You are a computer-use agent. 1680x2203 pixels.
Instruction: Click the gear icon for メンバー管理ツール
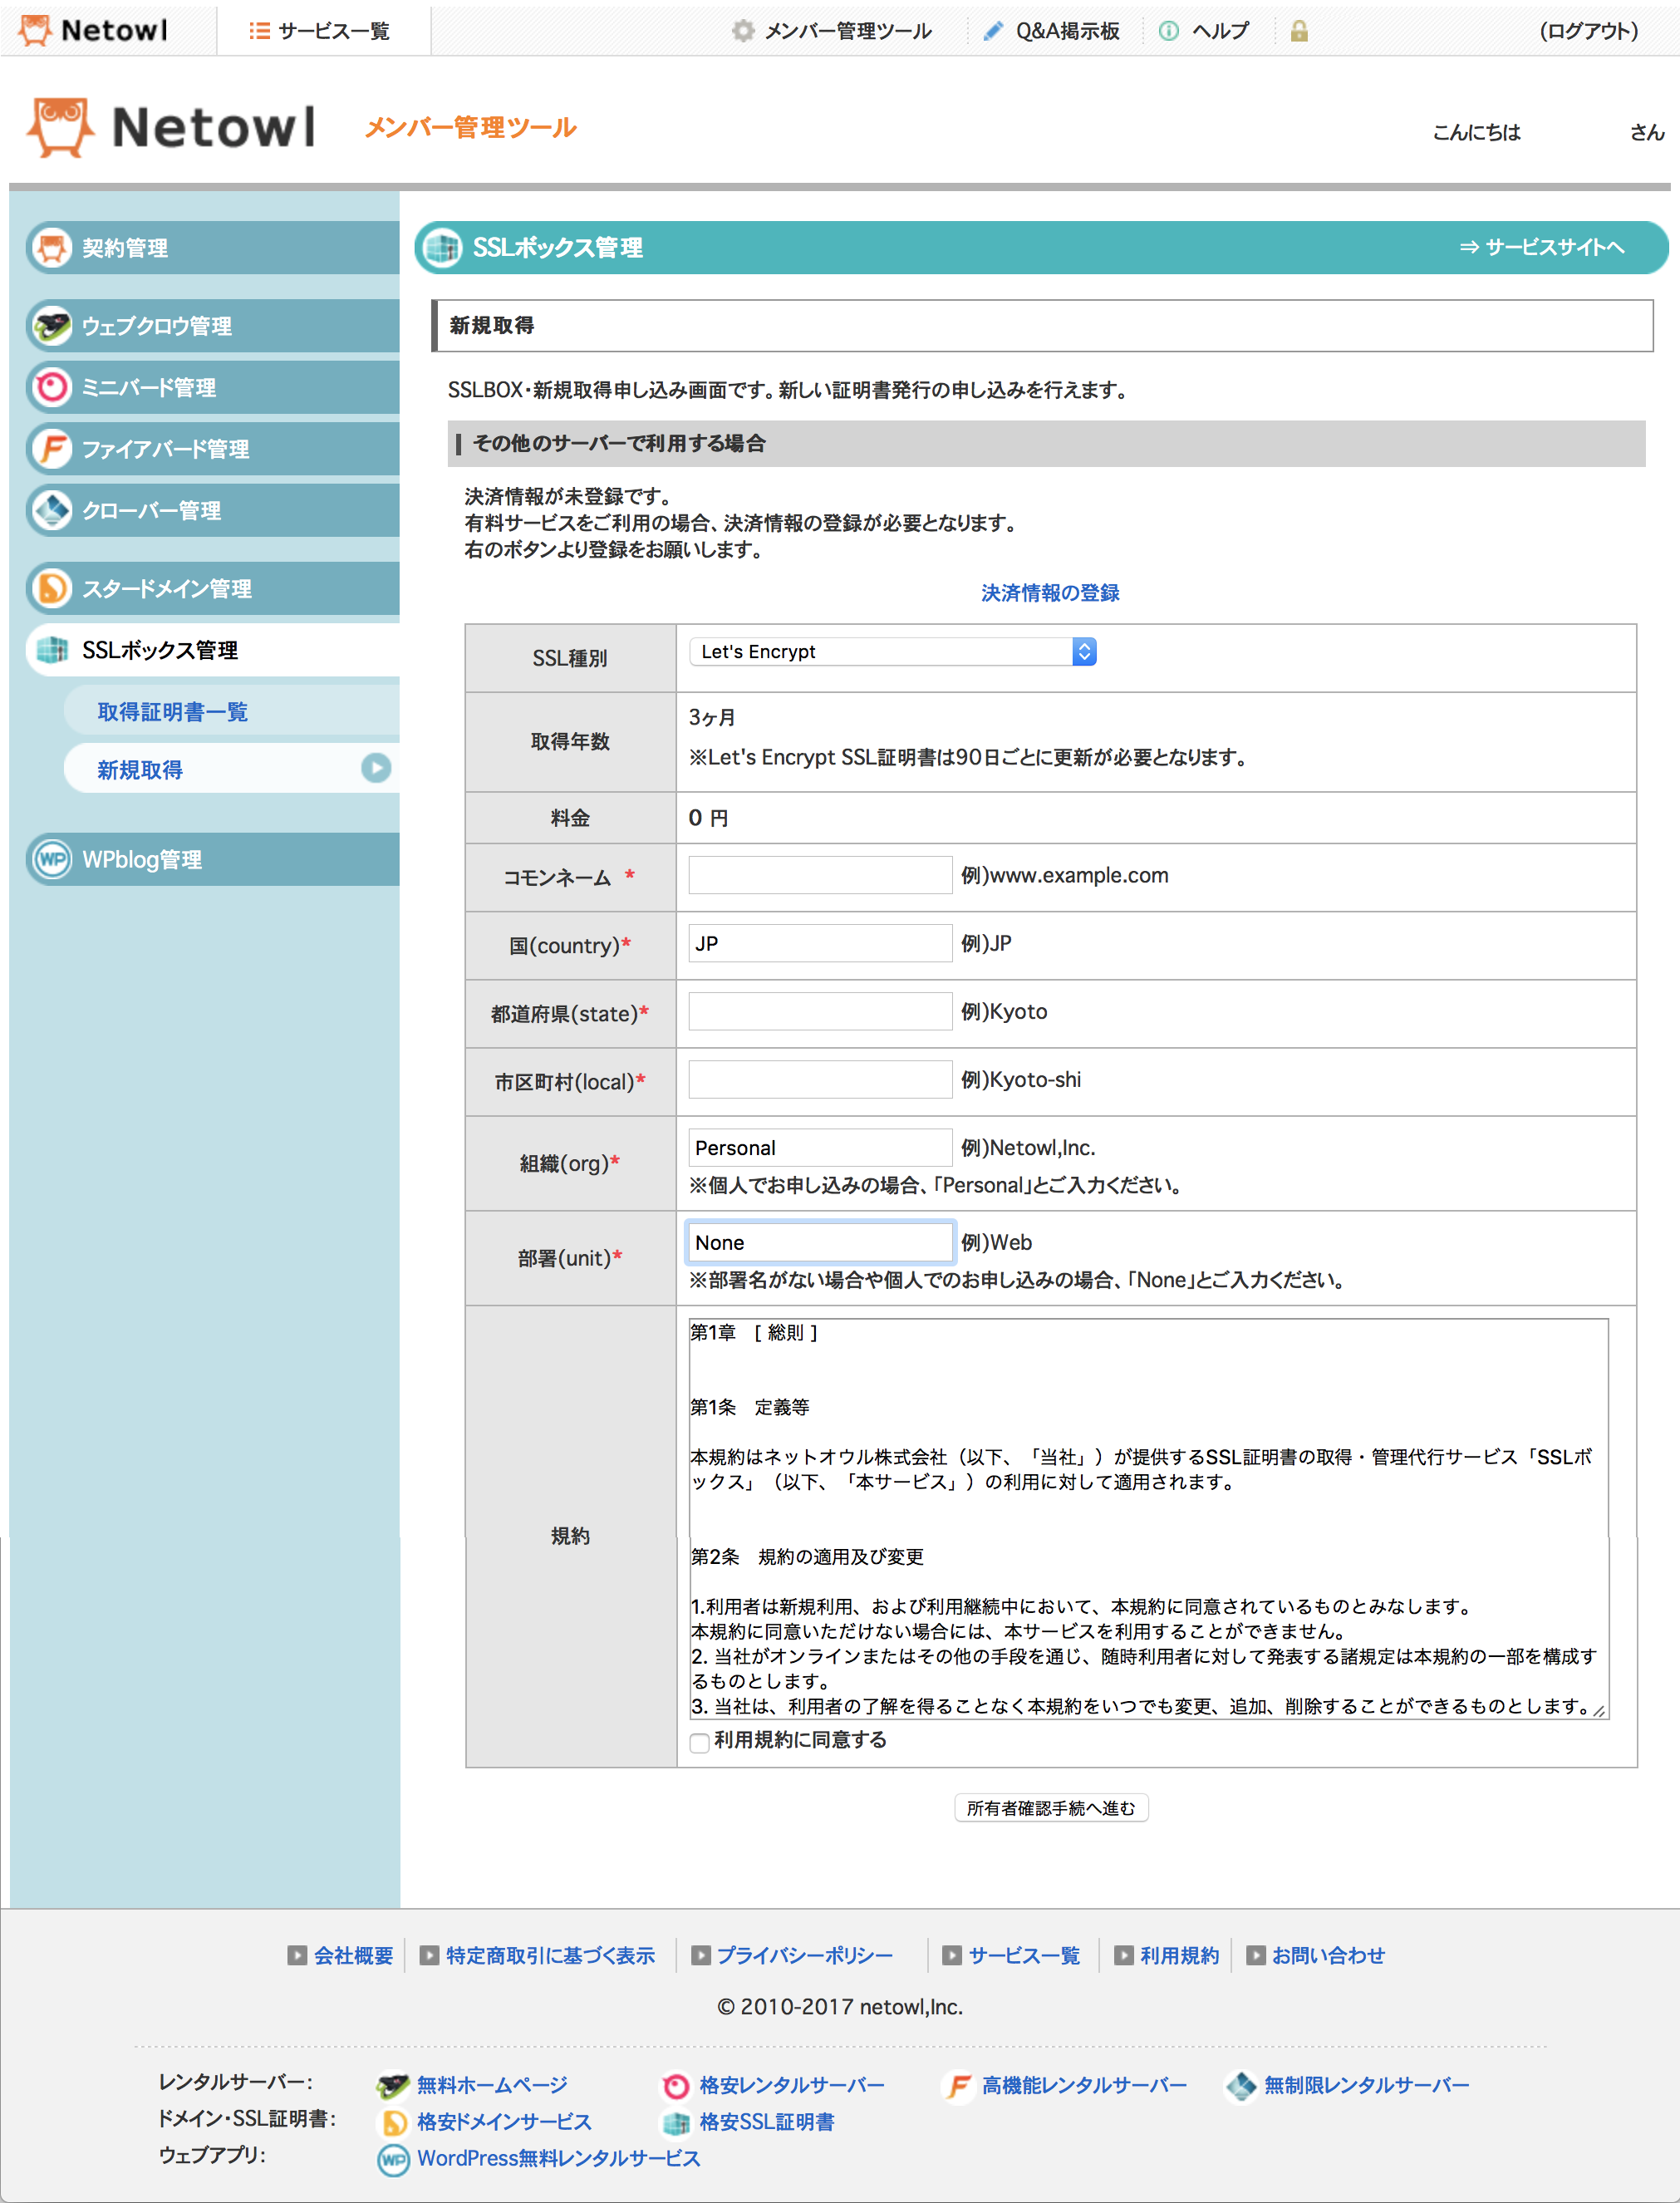click(x=742, y=31)
